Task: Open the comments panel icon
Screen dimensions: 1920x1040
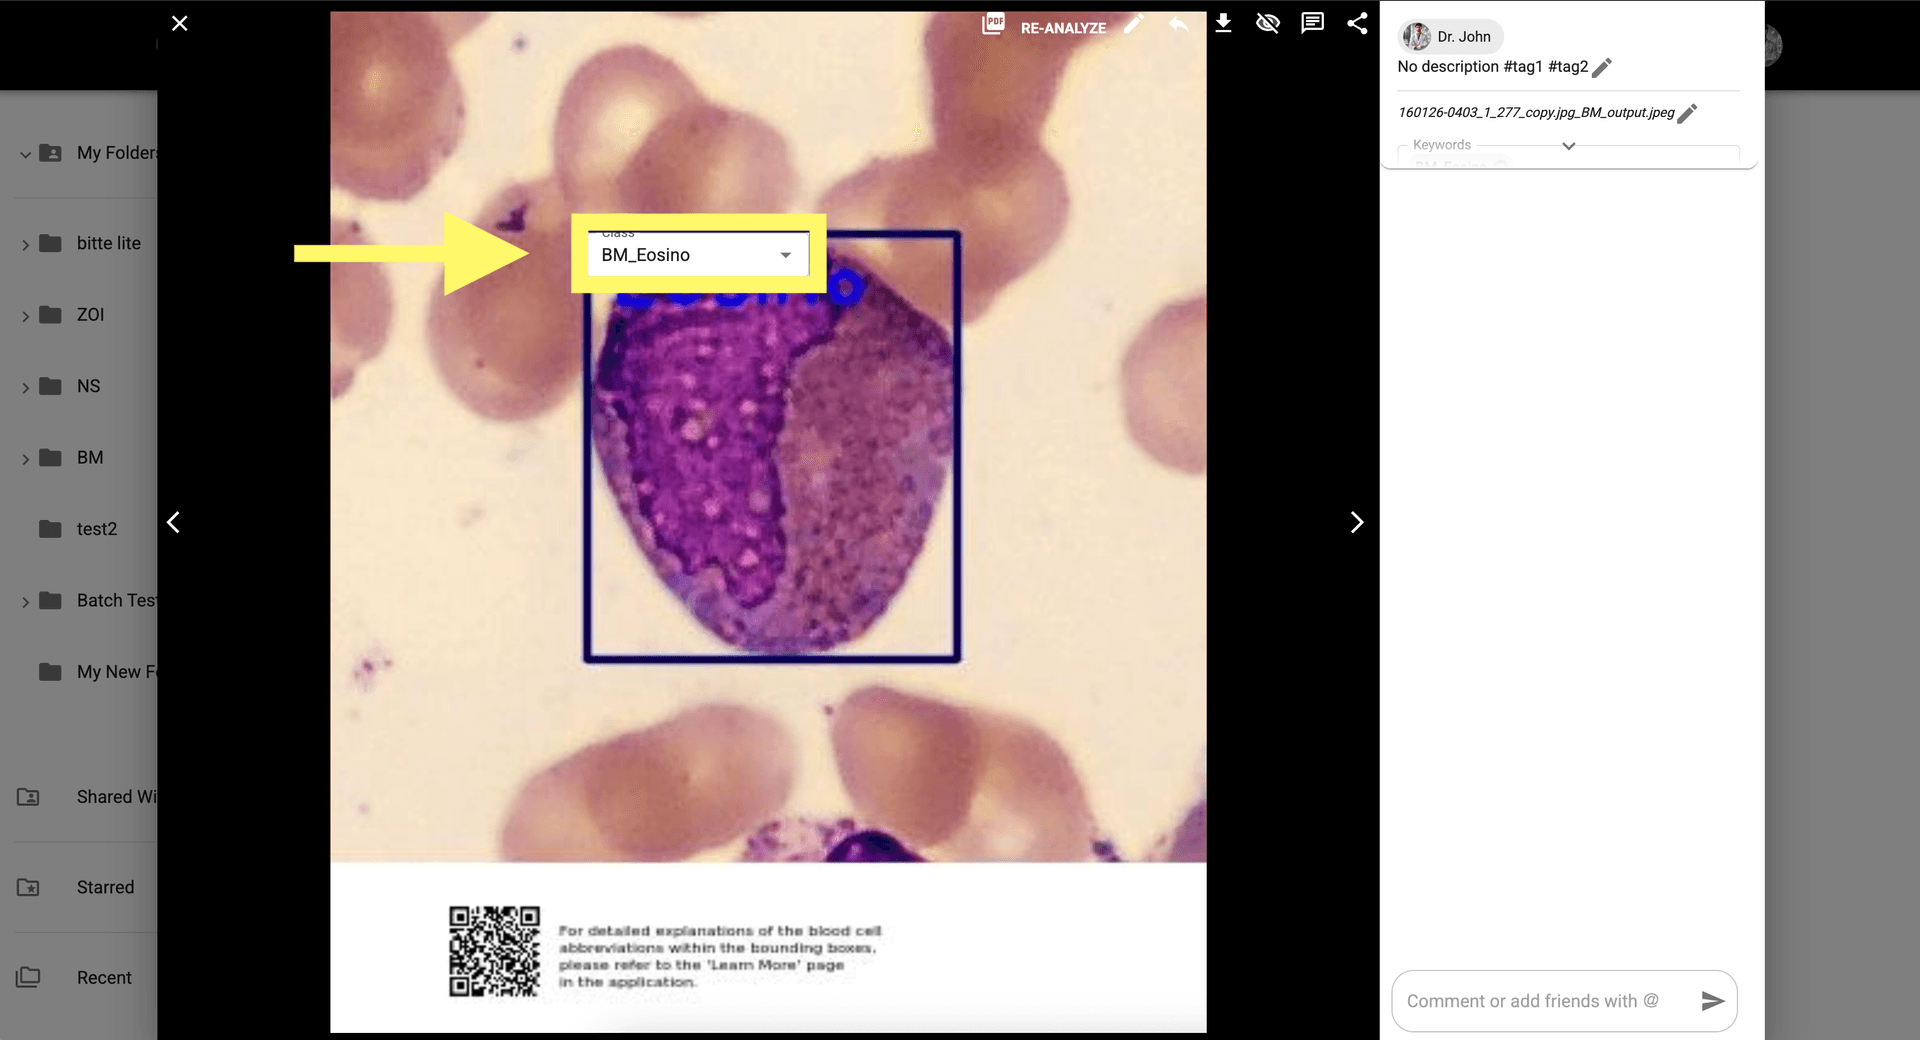Action: (x=1312, y=23)
